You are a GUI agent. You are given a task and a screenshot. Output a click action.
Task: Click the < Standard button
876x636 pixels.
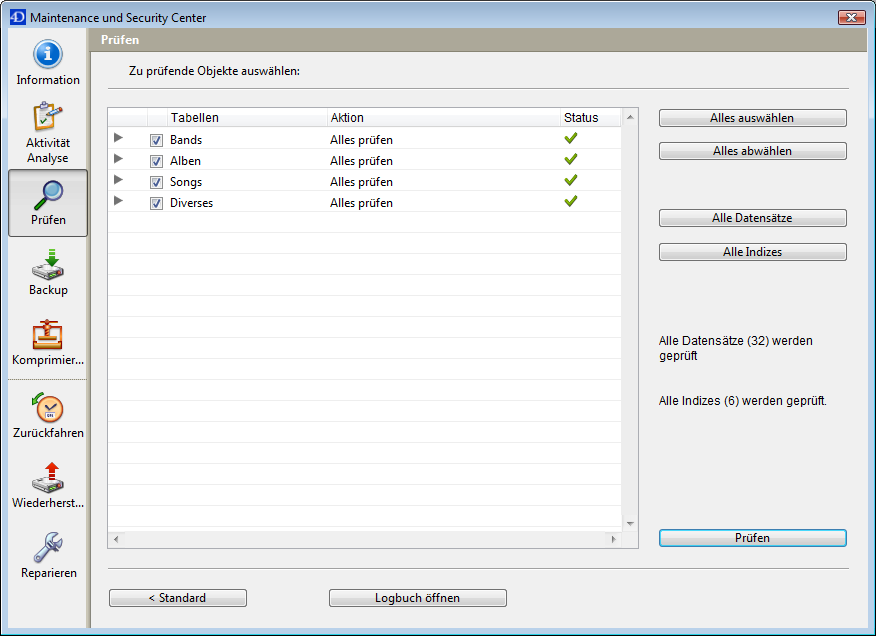(x=178, y=598)
